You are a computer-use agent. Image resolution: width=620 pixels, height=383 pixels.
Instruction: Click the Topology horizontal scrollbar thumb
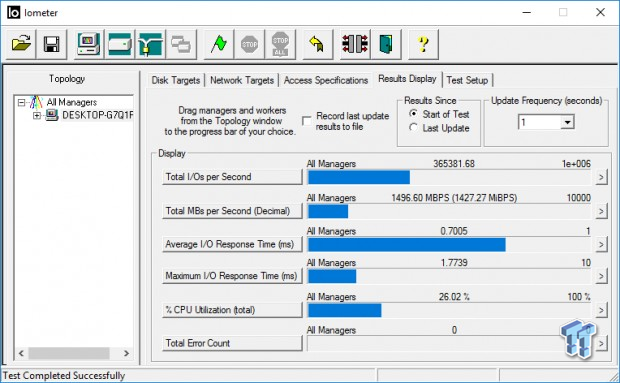point(69,353)
